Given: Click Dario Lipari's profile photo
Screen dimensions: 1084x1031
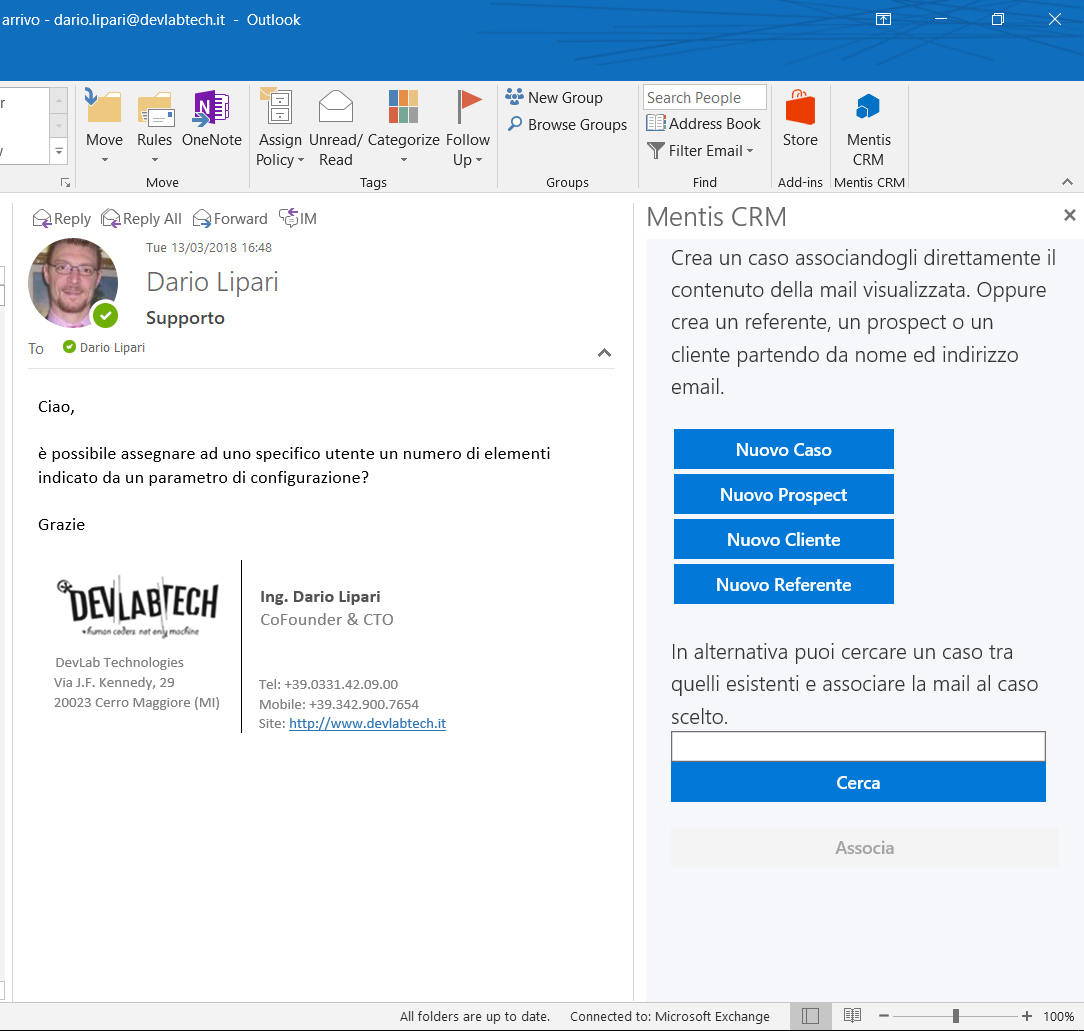Looking at the screenshot, I should coord(73,283).
